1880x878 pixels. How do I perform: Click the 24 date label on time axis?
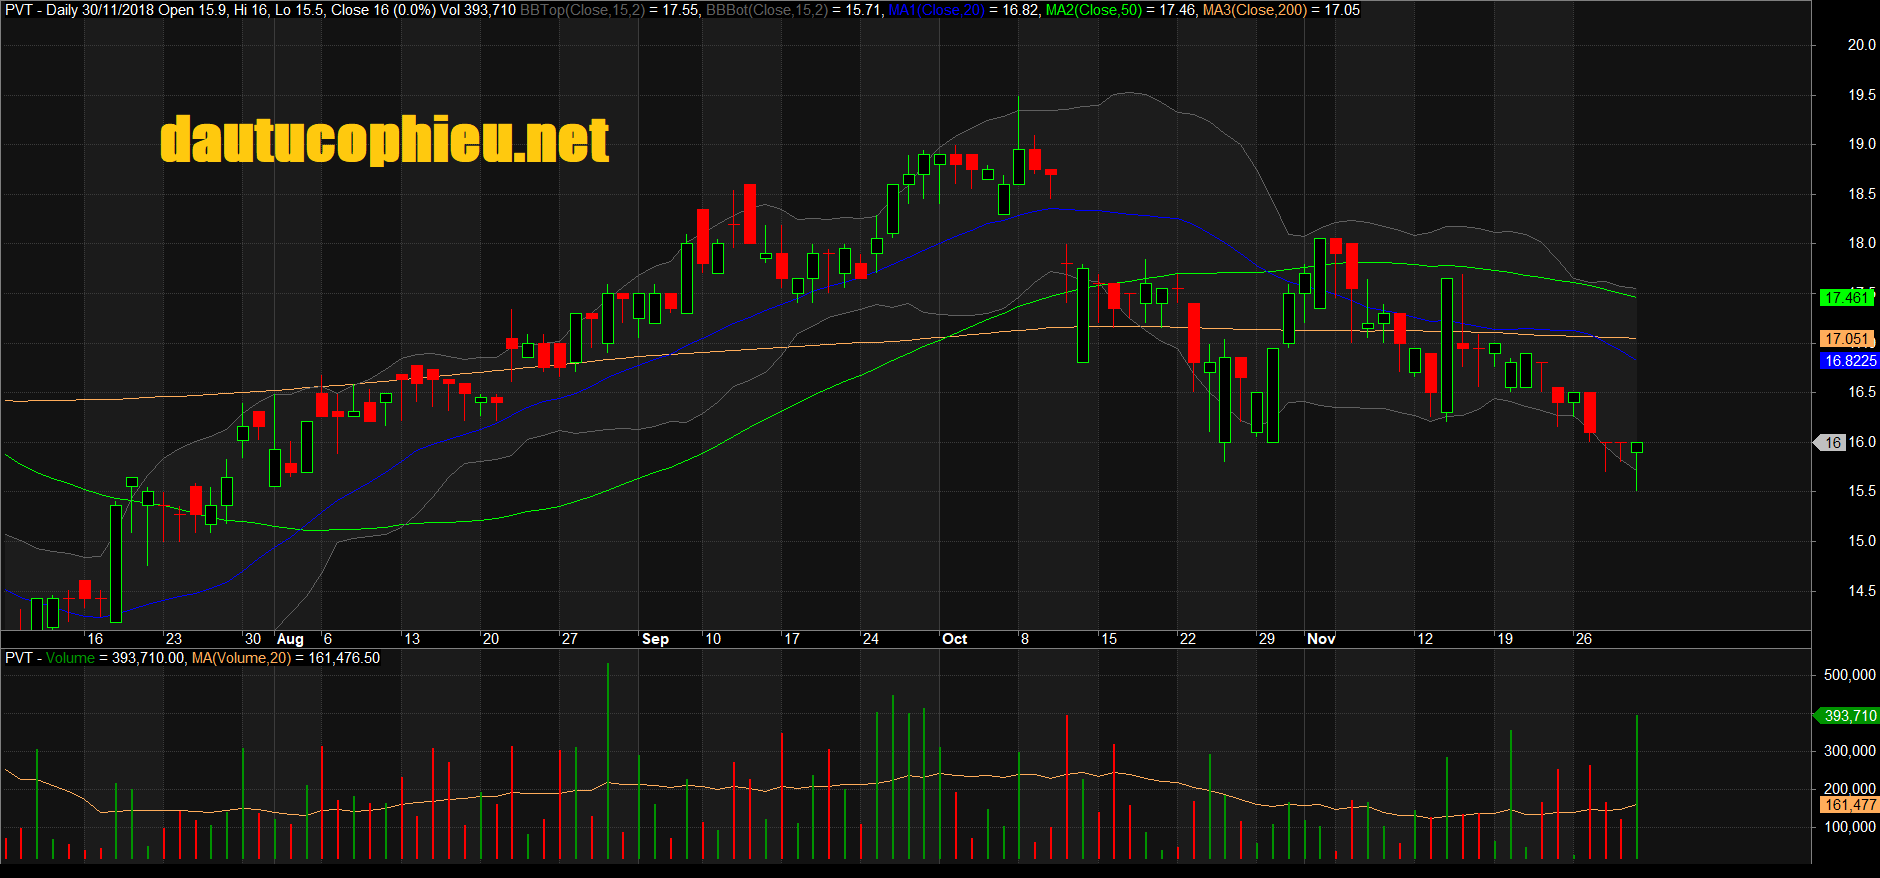[871, 639]
